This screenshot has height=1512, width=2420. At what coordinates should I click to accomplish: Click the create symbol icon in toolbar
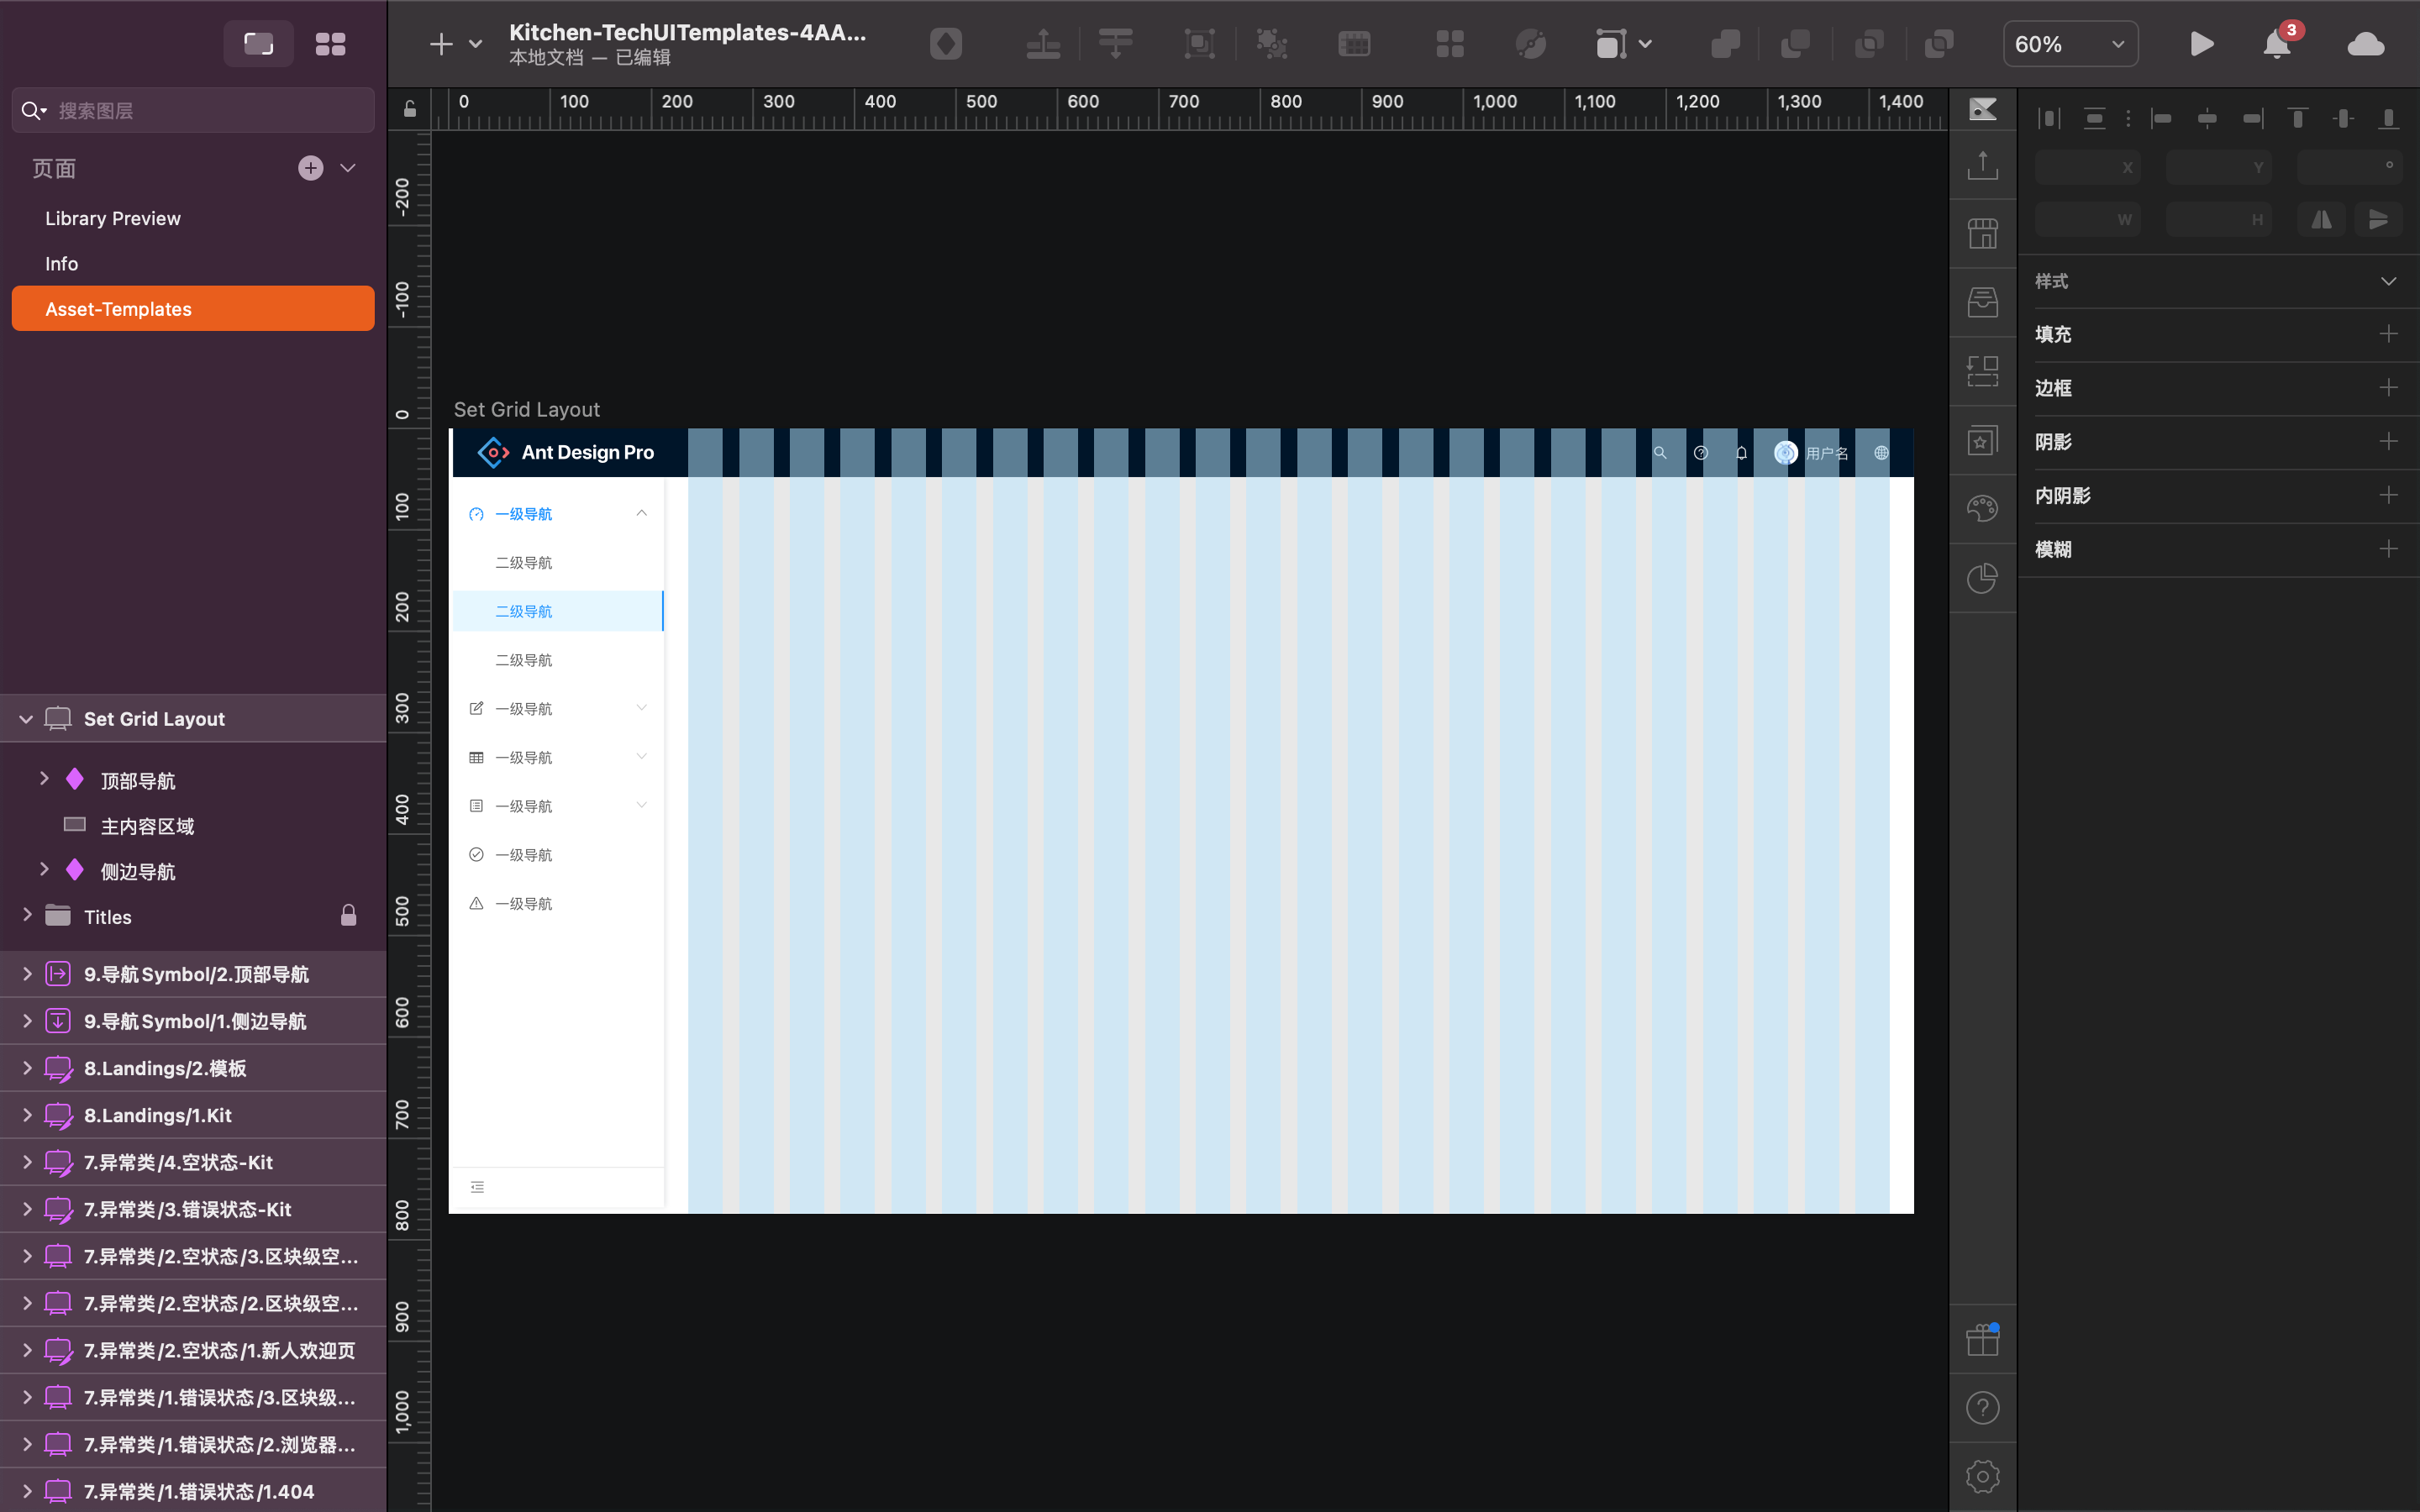click(945, 44)
